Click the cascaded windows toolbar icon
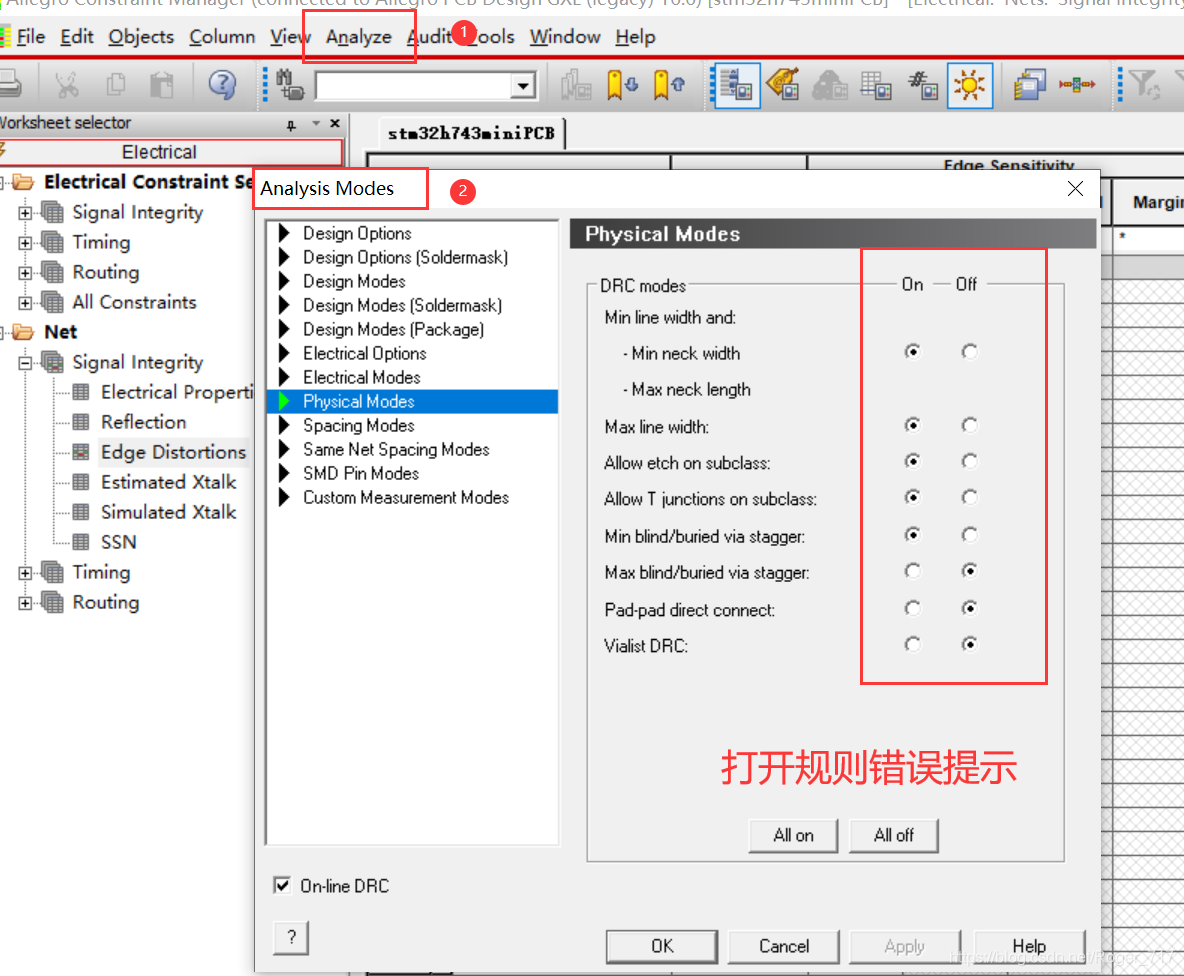Screen dimensions: 1184x976 [1029, 86]
